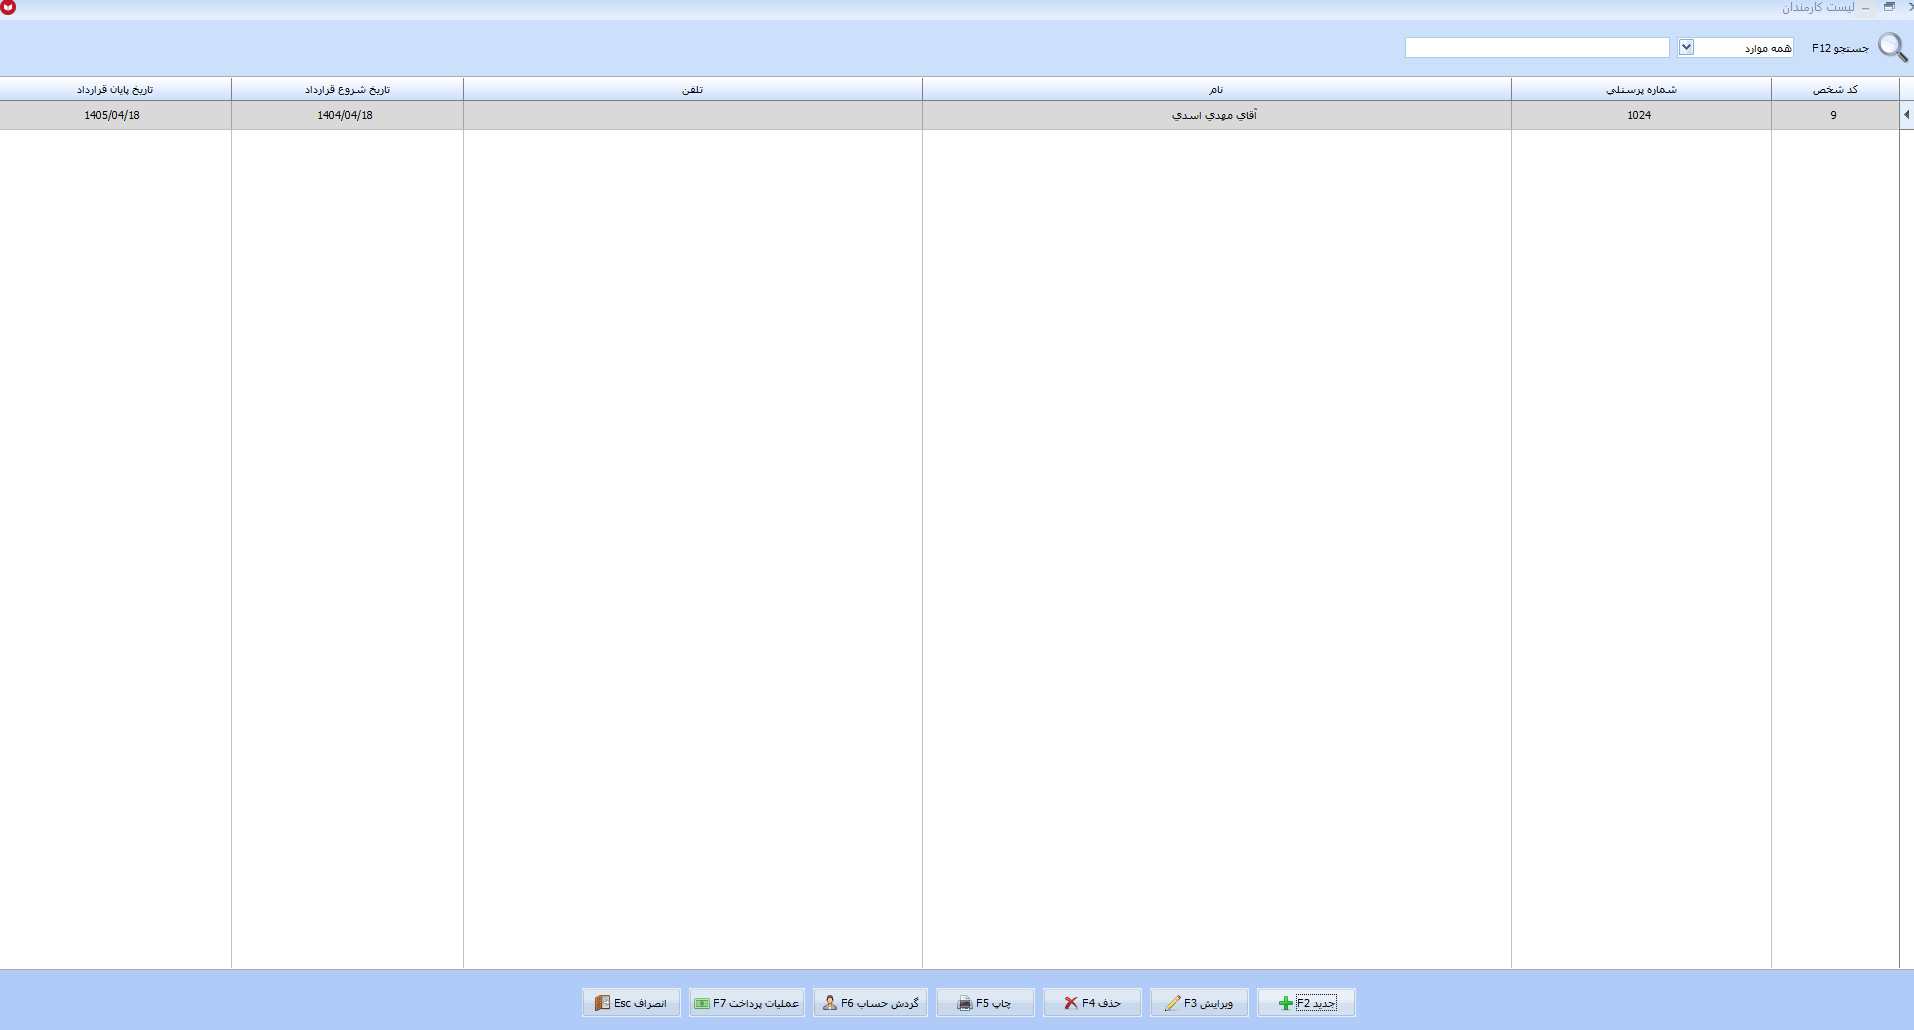This screenshot has width=1914, height=1030.
Task: Select the name cell آقای مهدی اسدی
Action: tap(1216, 115)
